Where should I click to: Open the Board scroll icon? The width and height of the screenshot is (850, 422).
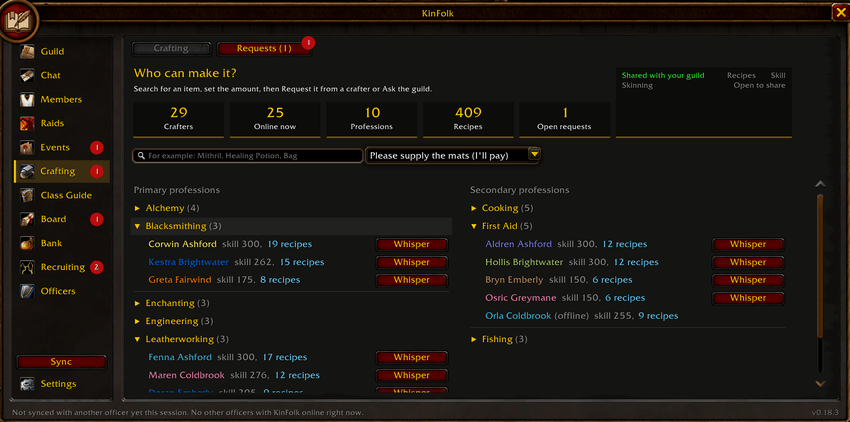click(28, 219)
